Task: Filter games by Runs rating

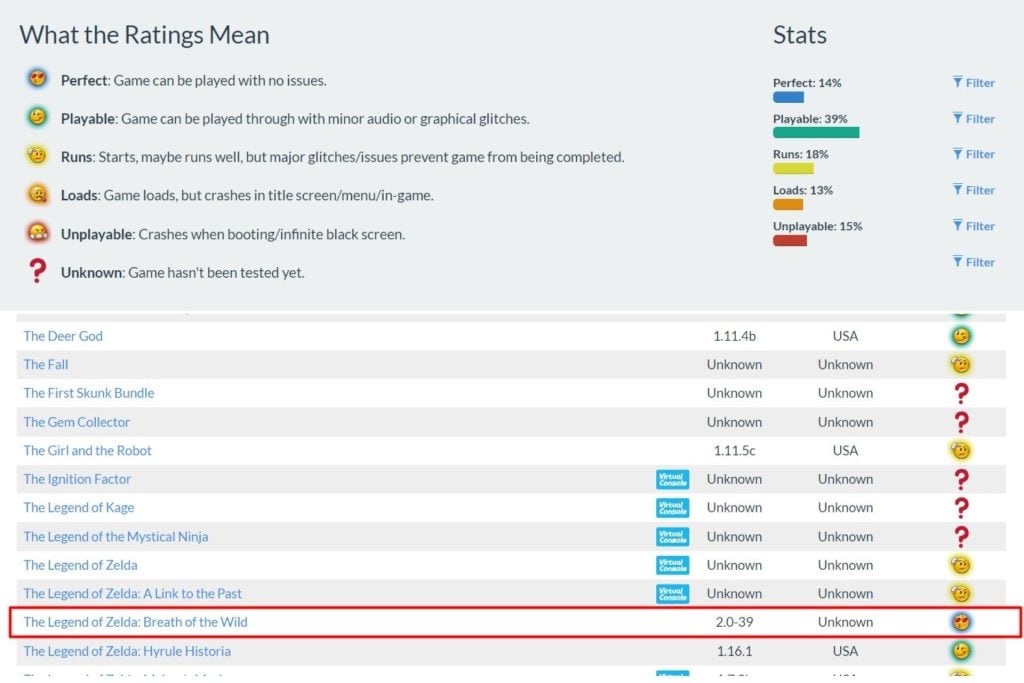Action: pos(974,154)
